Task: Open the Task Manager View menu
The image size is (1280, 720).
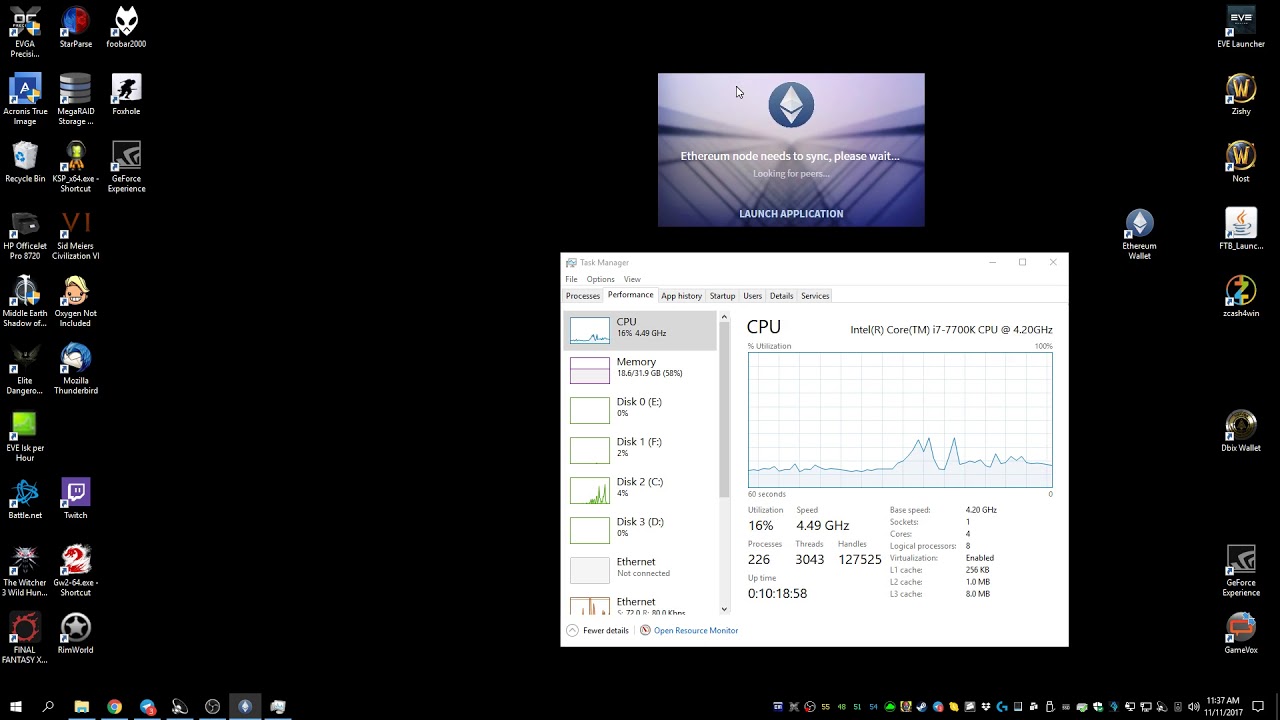Action: click(x=632, y=279)
